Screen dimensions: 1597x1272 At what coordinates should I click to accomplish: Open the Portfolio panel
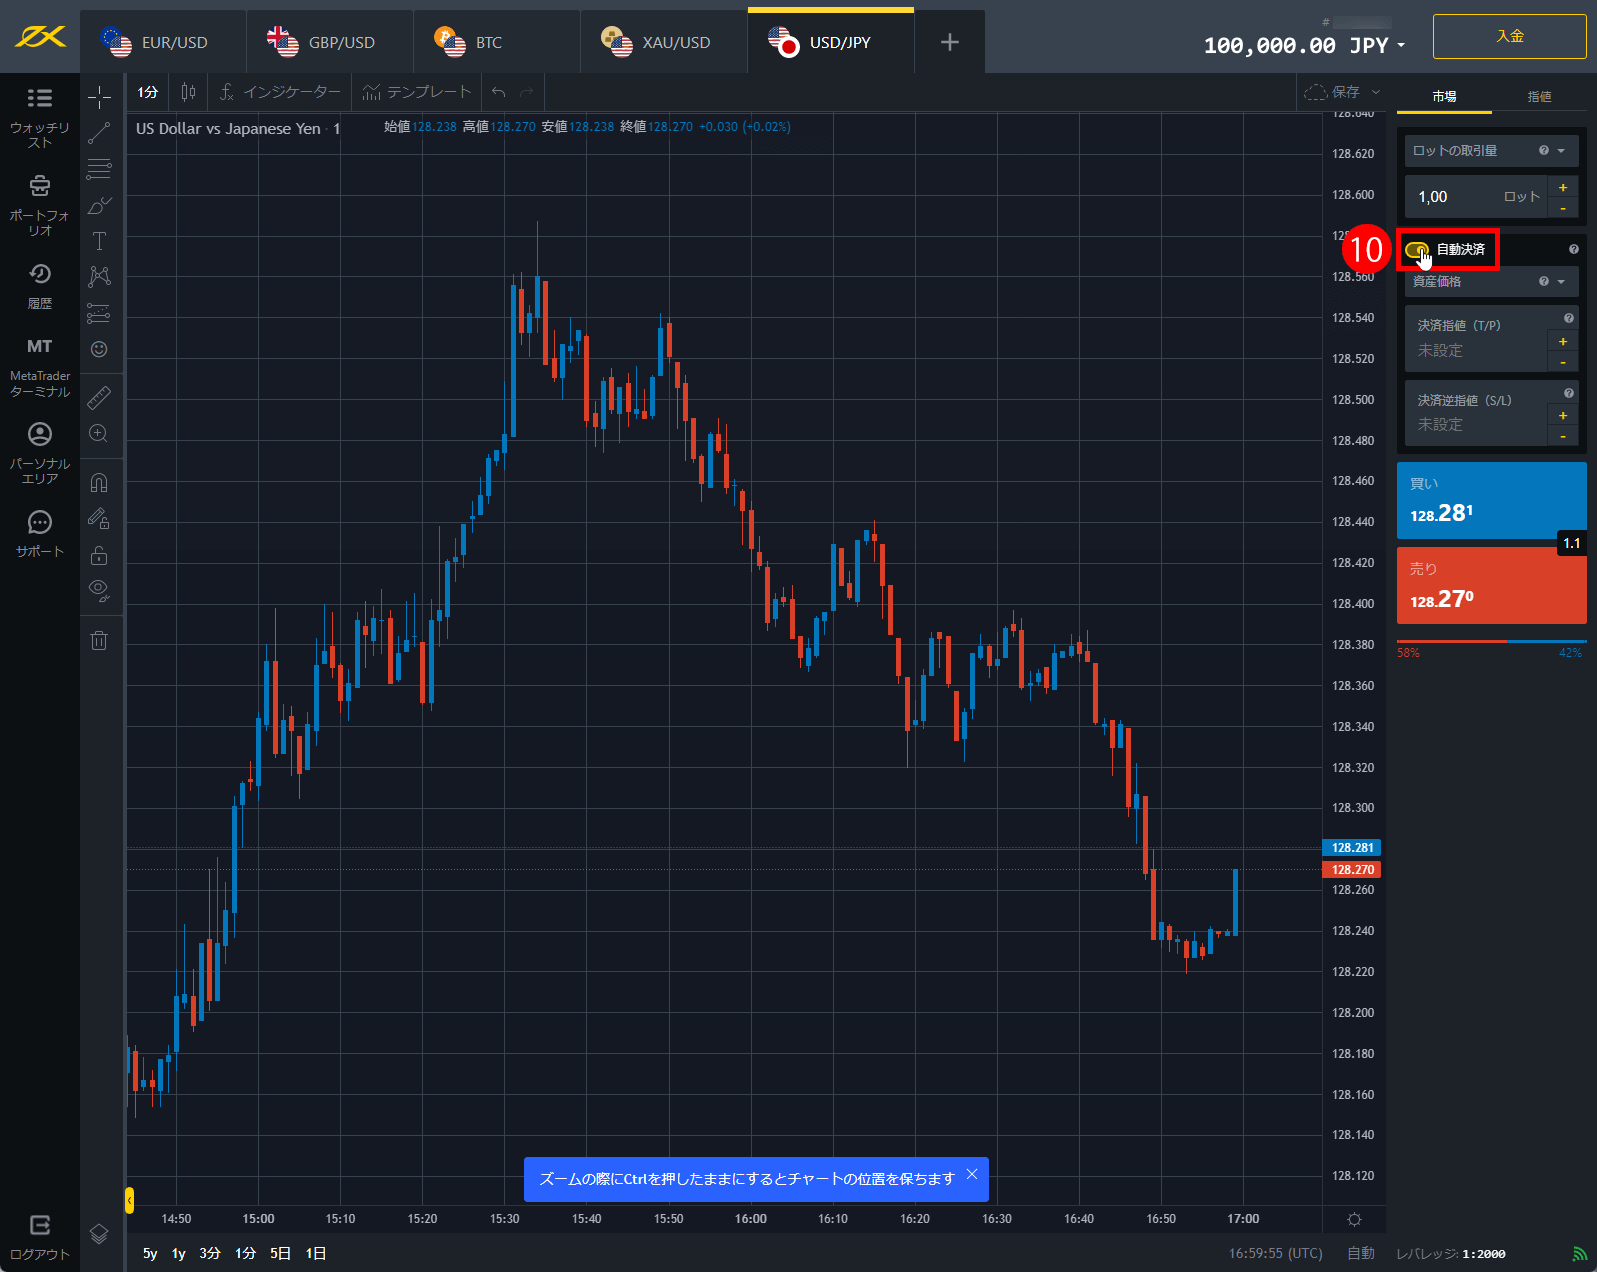tap(39, 204)
